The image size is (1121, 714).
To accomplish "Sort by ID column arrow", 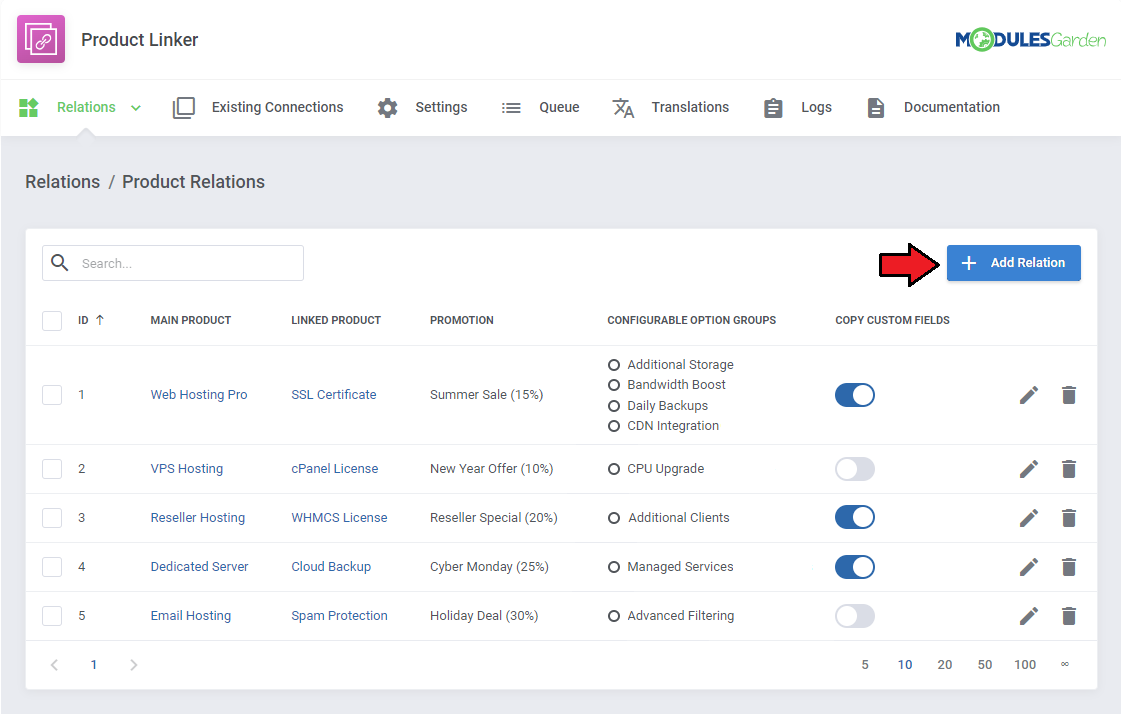I will coord(100,320).
